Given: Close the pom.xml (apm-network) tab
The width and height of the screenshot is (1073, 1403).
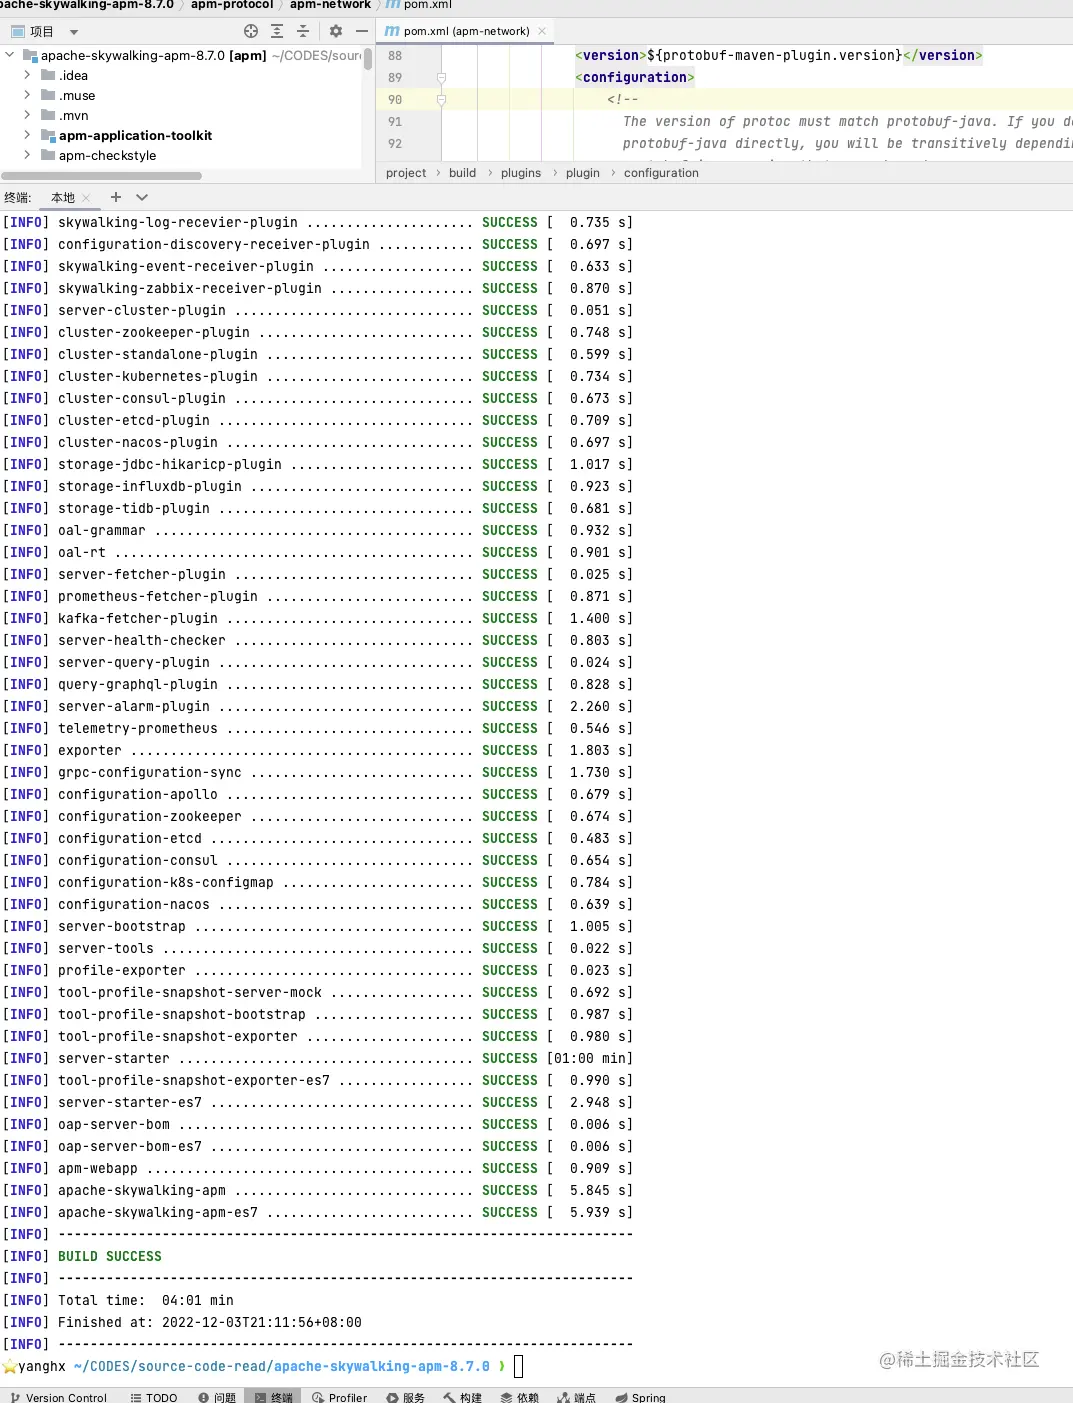Looking at the screenshot, I should [542, 31].
